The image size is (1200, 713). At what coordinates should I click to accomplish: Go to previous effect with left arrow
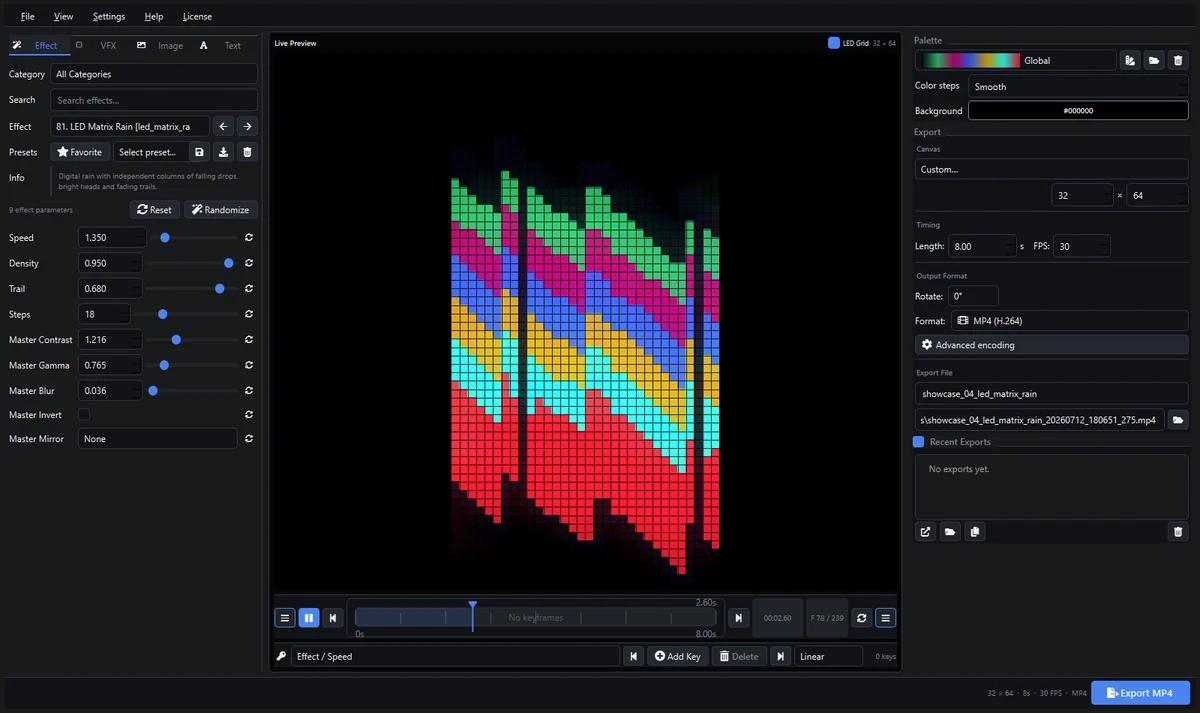click(x=224, y=126)
